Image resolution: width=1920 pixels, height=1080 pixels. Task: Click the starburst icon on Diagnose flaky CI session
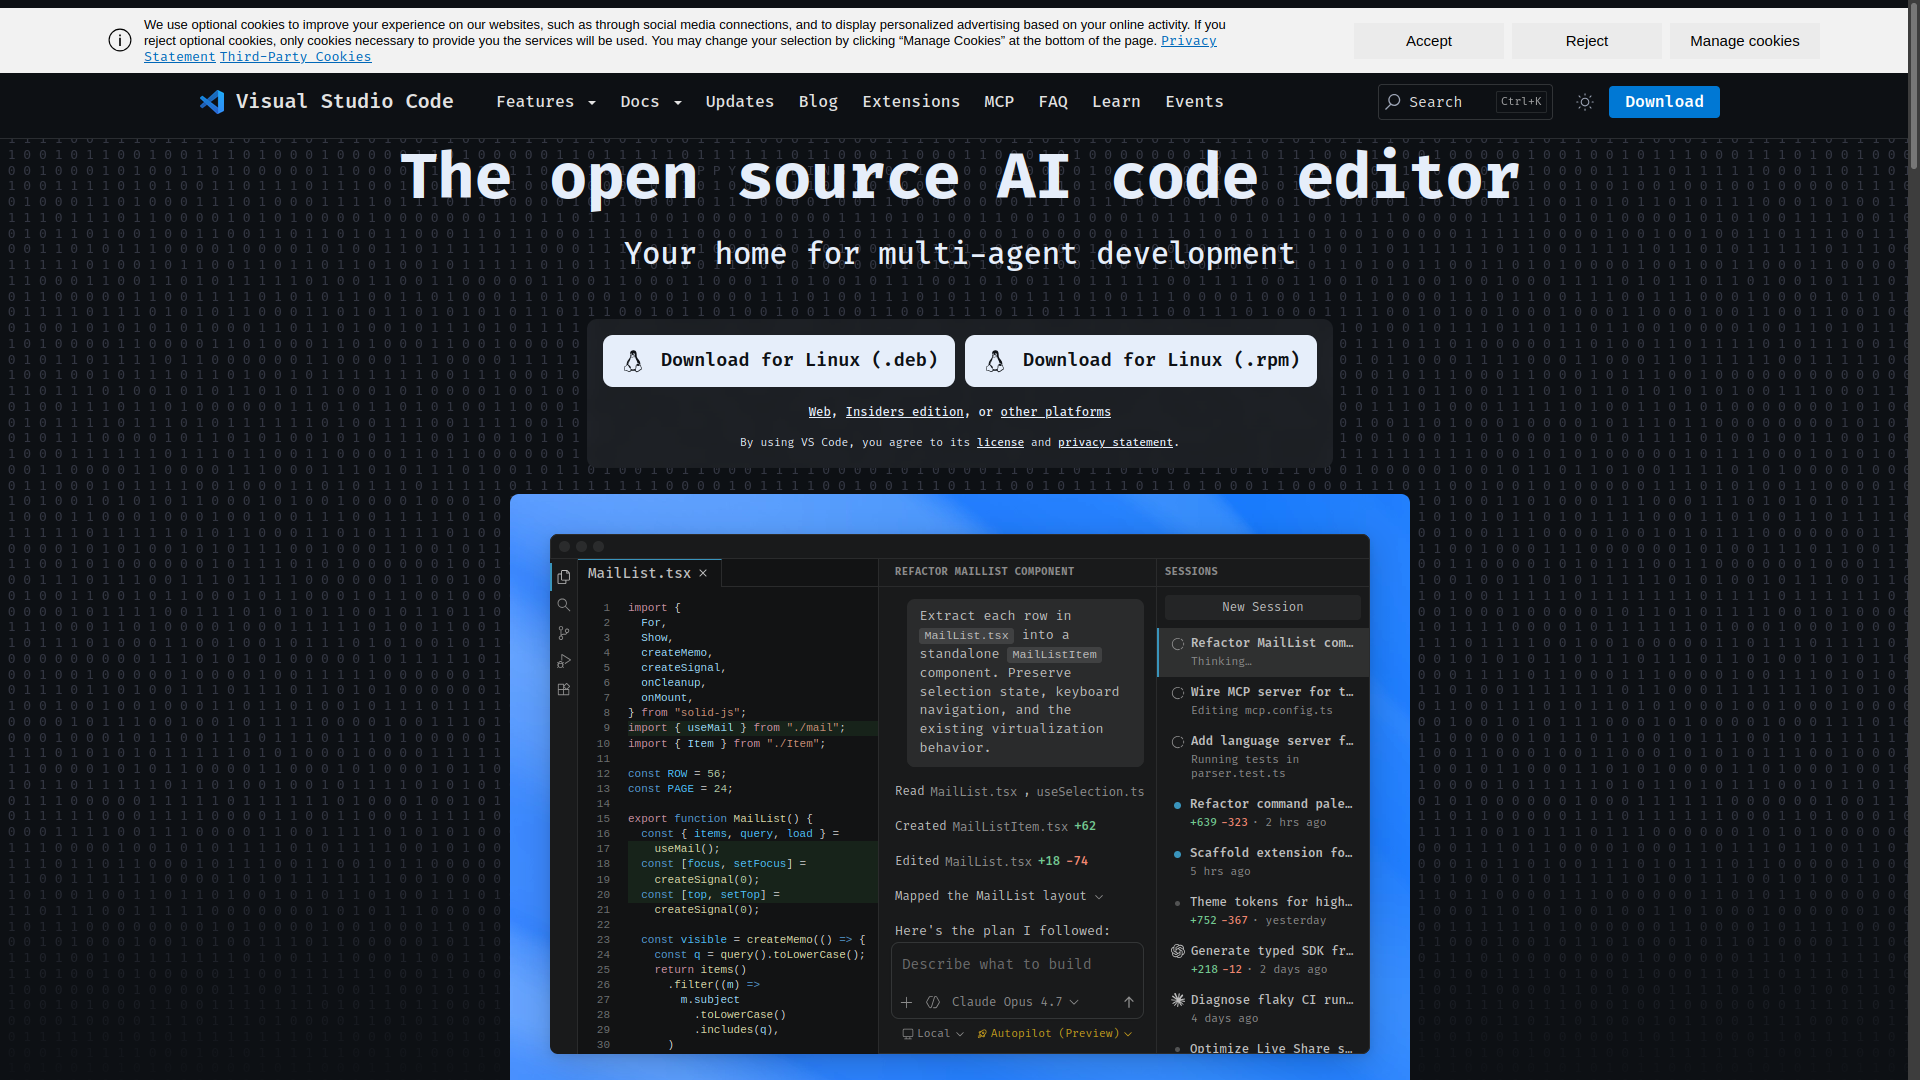1178,1000
